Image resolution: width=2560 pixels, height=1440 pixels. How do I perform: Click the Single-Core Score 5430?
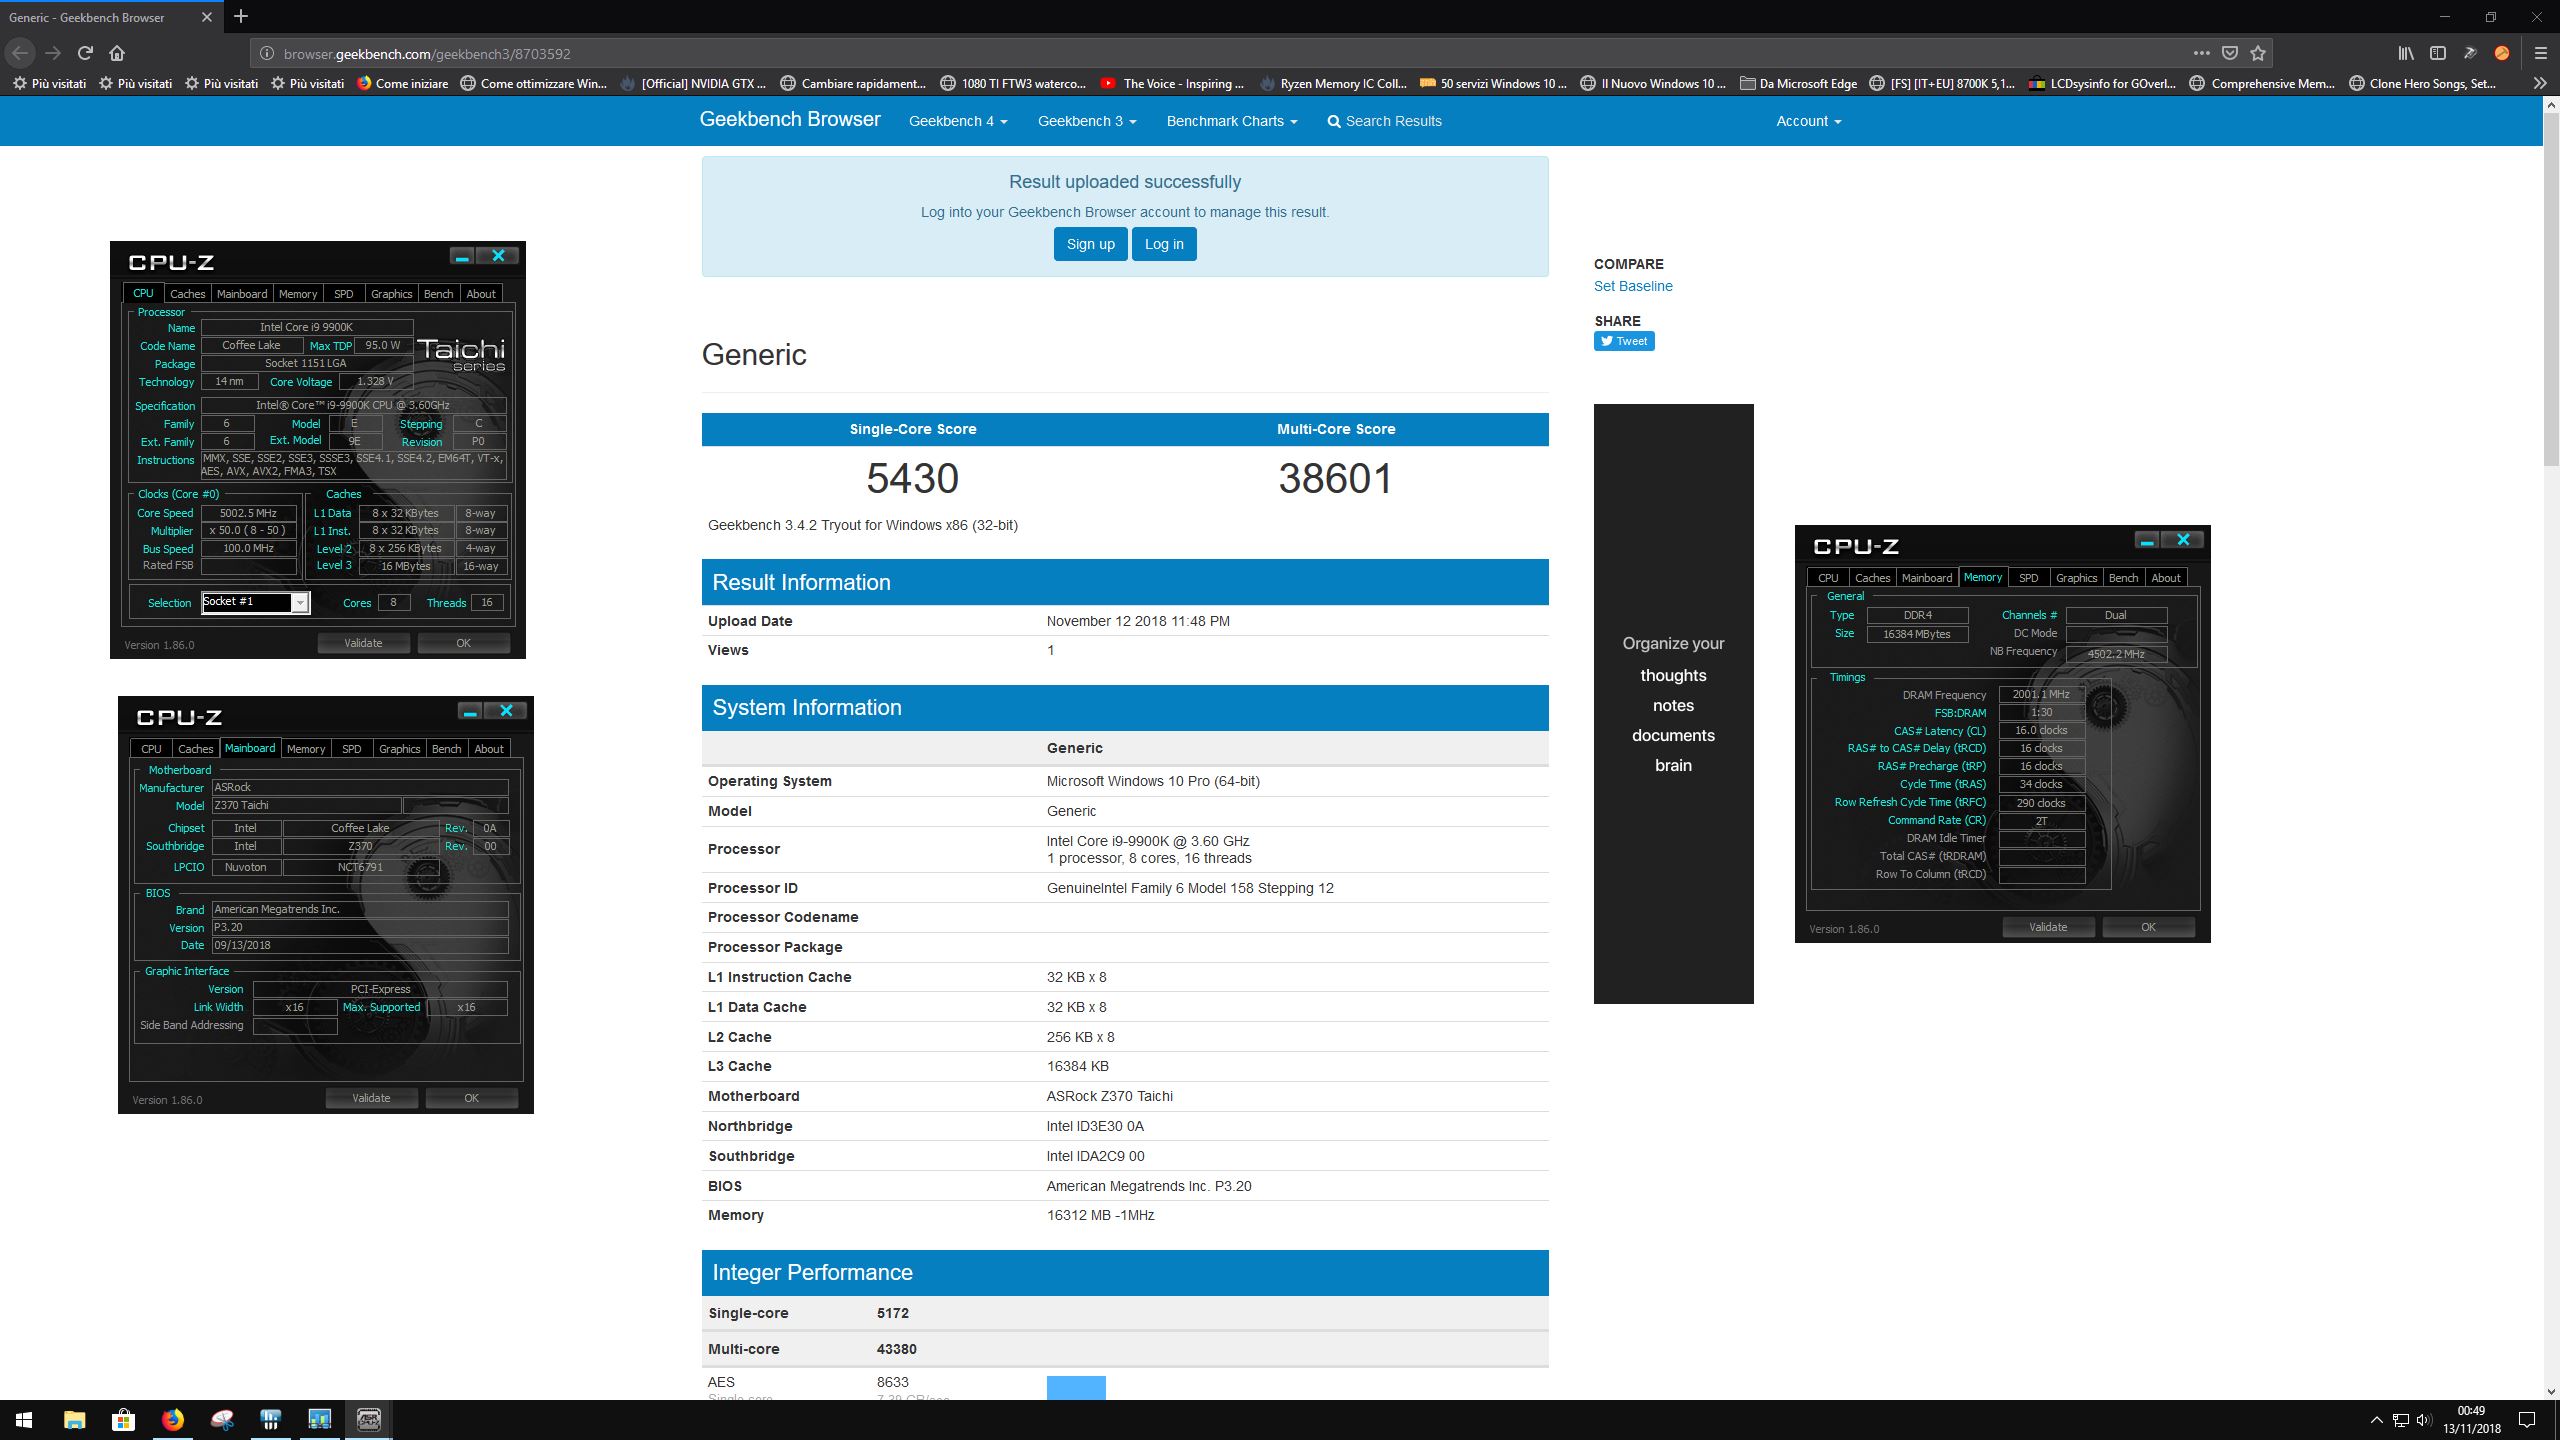pyautogui.click(x=912, y=478)
